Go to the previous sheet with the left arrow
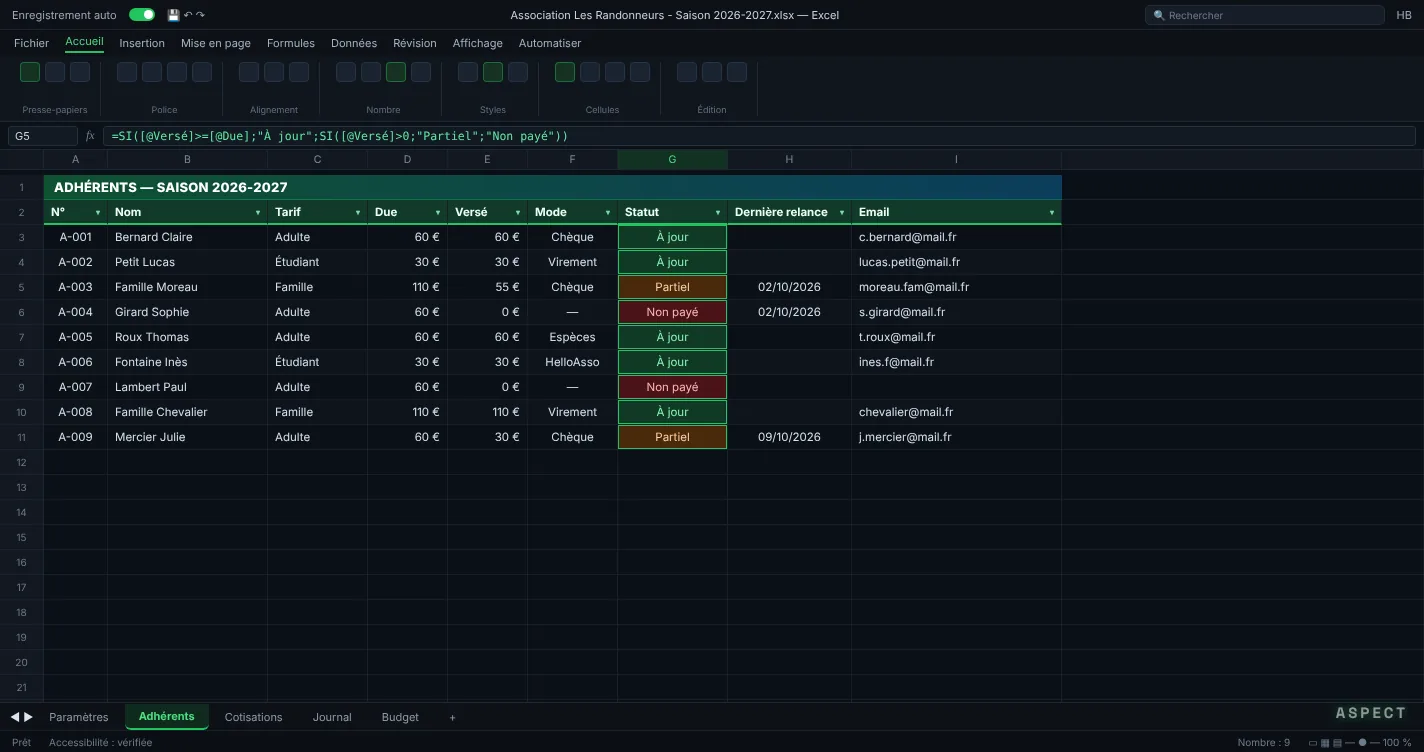1424x752 pixels. [15, 717]
